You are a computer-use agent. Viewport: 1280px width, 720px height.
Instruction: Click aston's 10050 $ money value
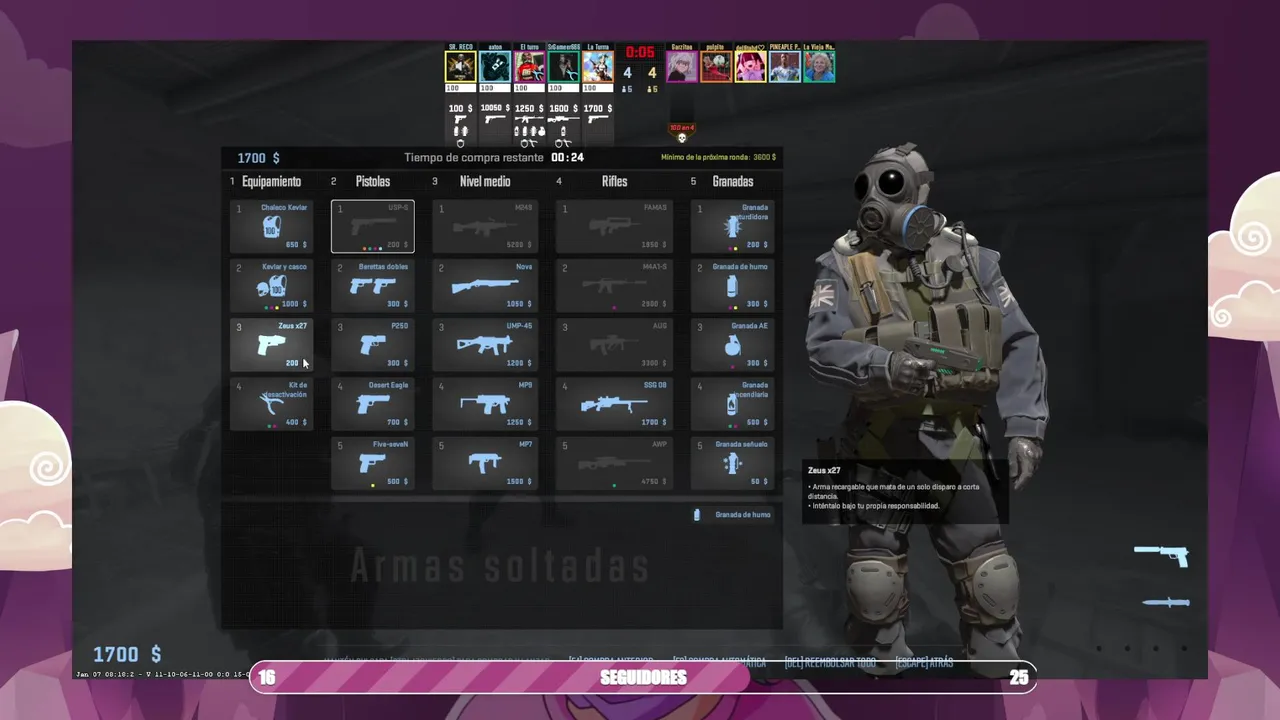[495, 108]
